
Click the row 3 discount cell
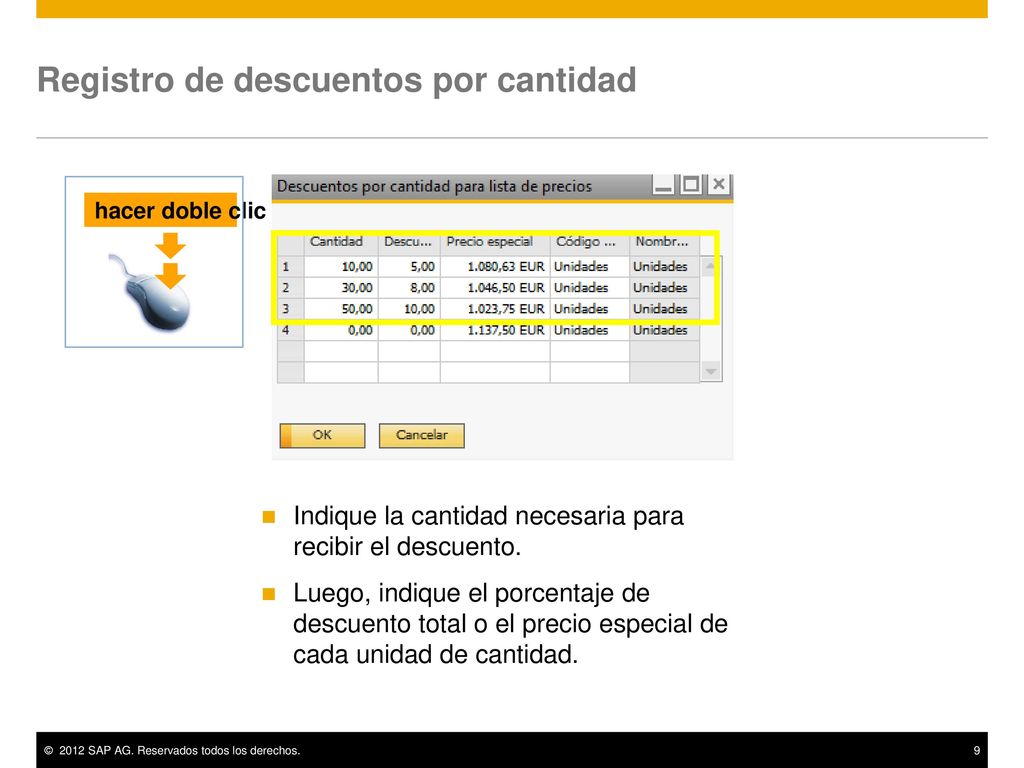pos(409,309)
